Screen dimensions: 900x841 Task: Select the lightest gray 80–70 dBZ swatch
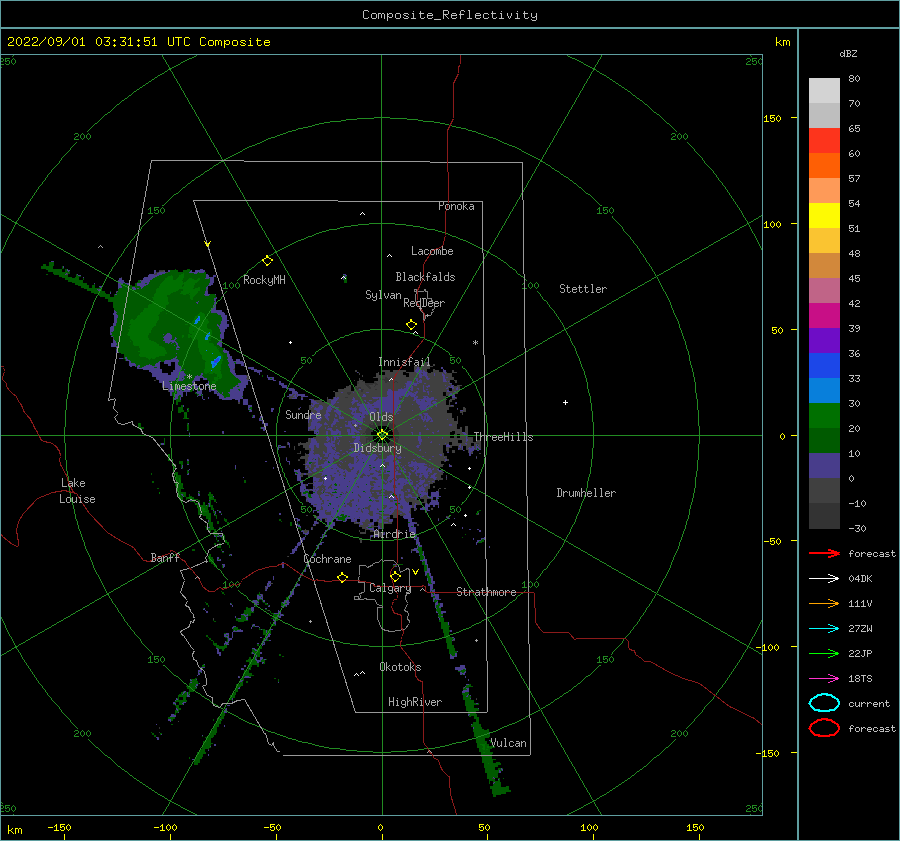click(x=824, y=91)
